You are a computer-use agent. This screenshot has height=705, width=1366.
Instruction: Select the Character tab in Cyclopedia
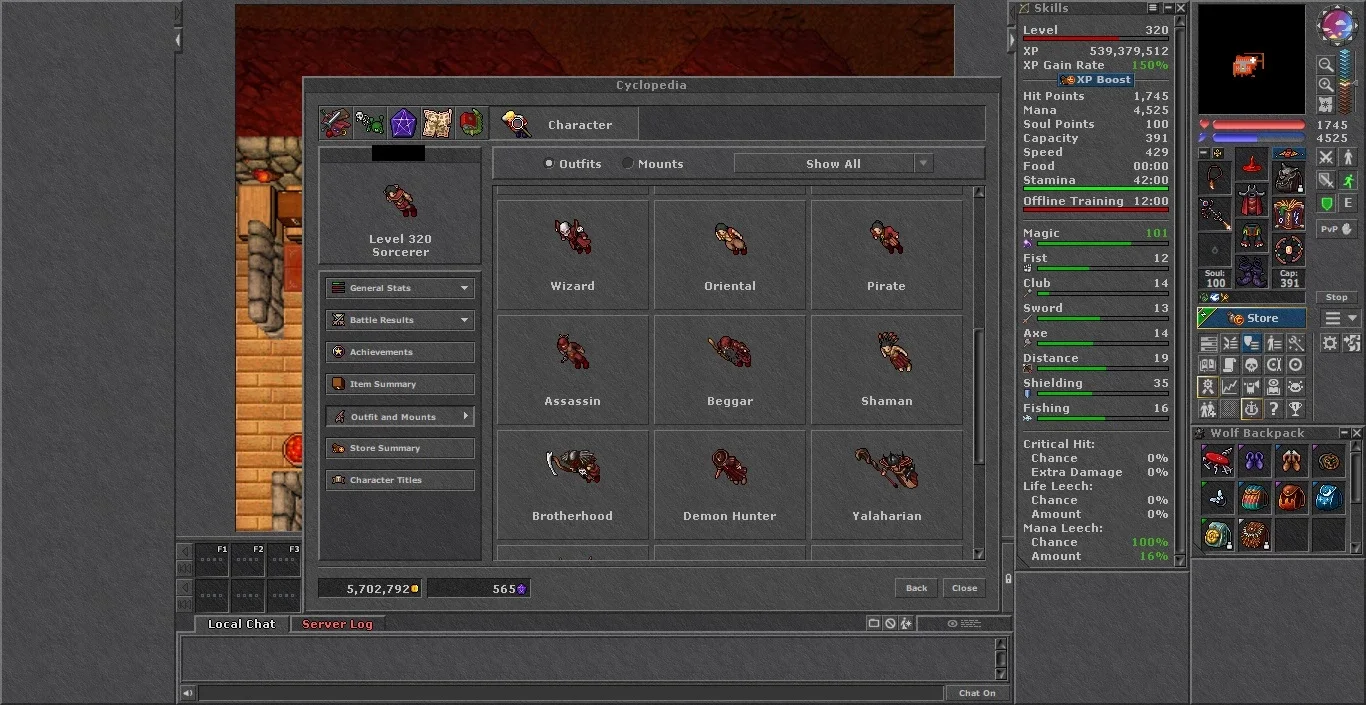point(564,124)
